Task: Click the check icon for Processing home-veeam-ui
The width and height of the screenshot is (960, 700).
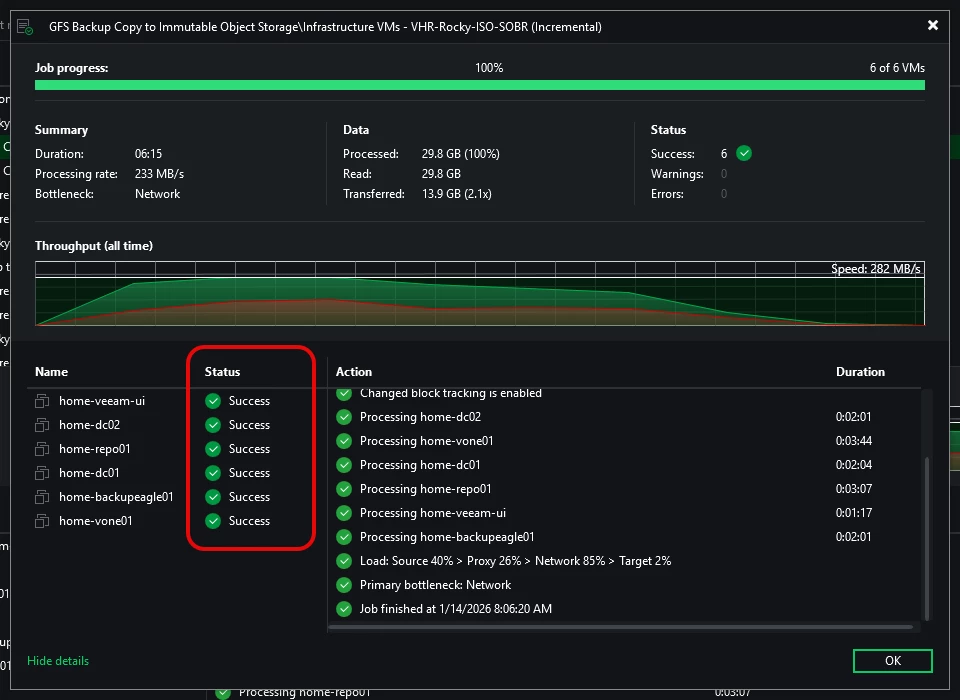Action: click(x=344, y=513)
